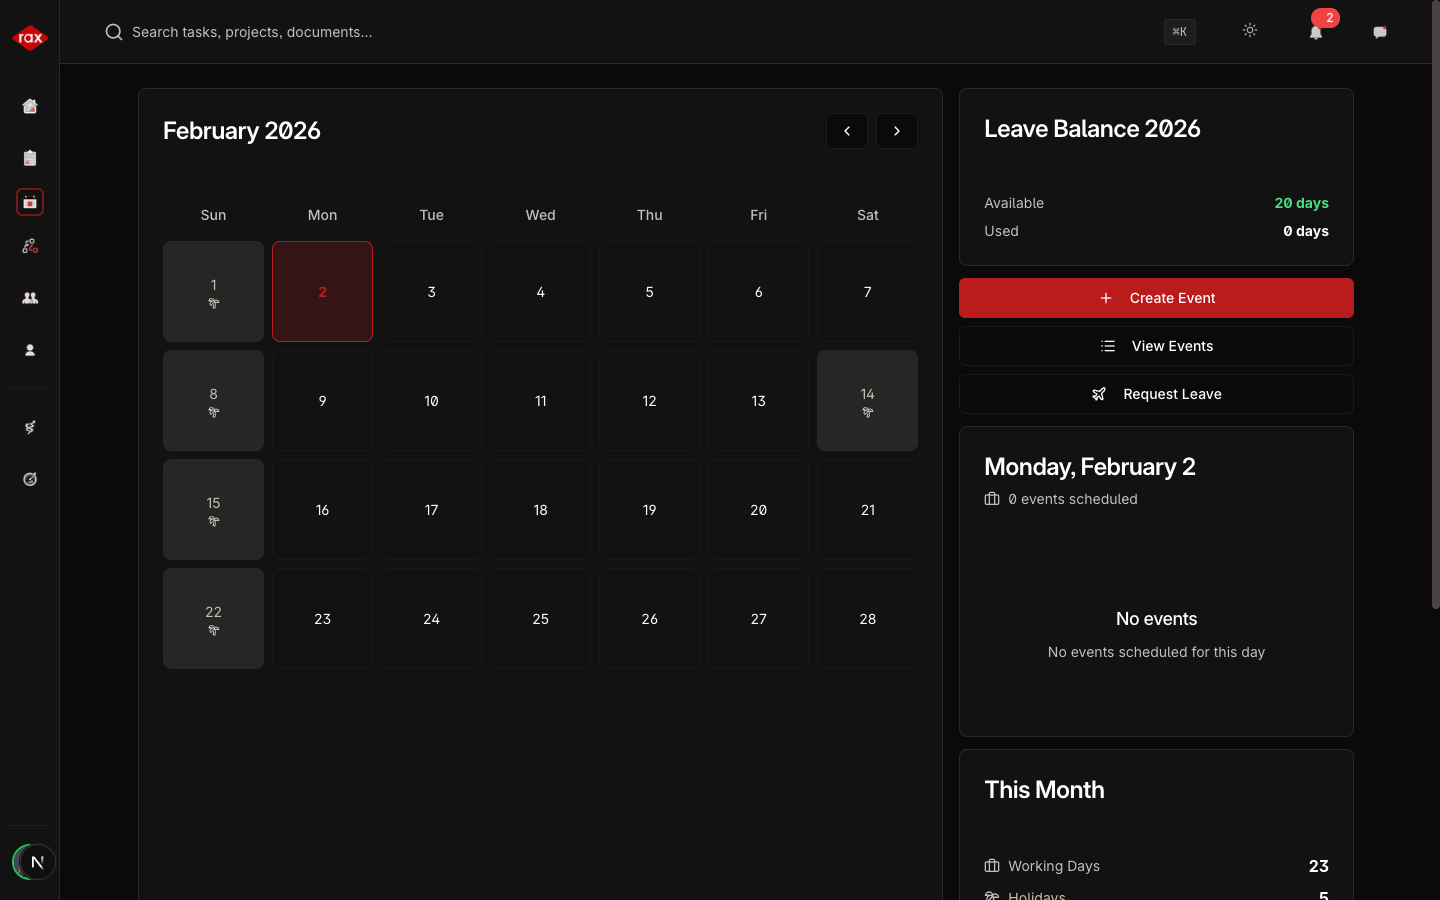Screen dimensions: 1440x900
Task: Open the user avatar at sidebar bottom
Action: tap(34, 862)
